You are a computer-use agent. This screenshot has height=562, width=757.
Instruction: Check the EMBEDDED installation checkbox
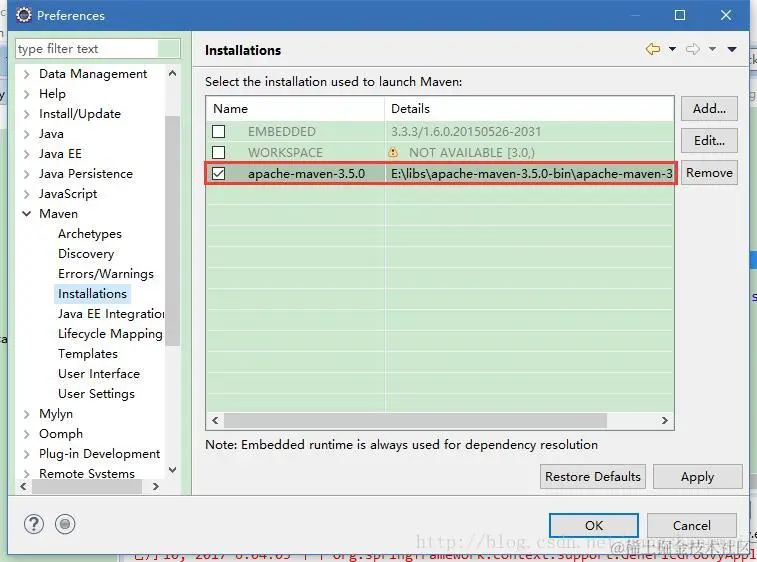(x=219, y=131)
